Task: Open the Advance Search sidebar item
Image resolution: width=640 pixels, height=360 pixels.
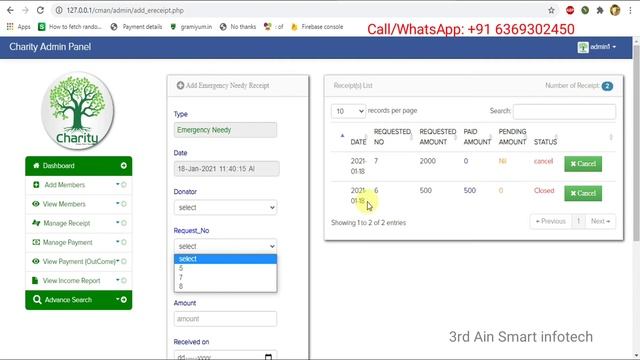Action: coord(78,300)
